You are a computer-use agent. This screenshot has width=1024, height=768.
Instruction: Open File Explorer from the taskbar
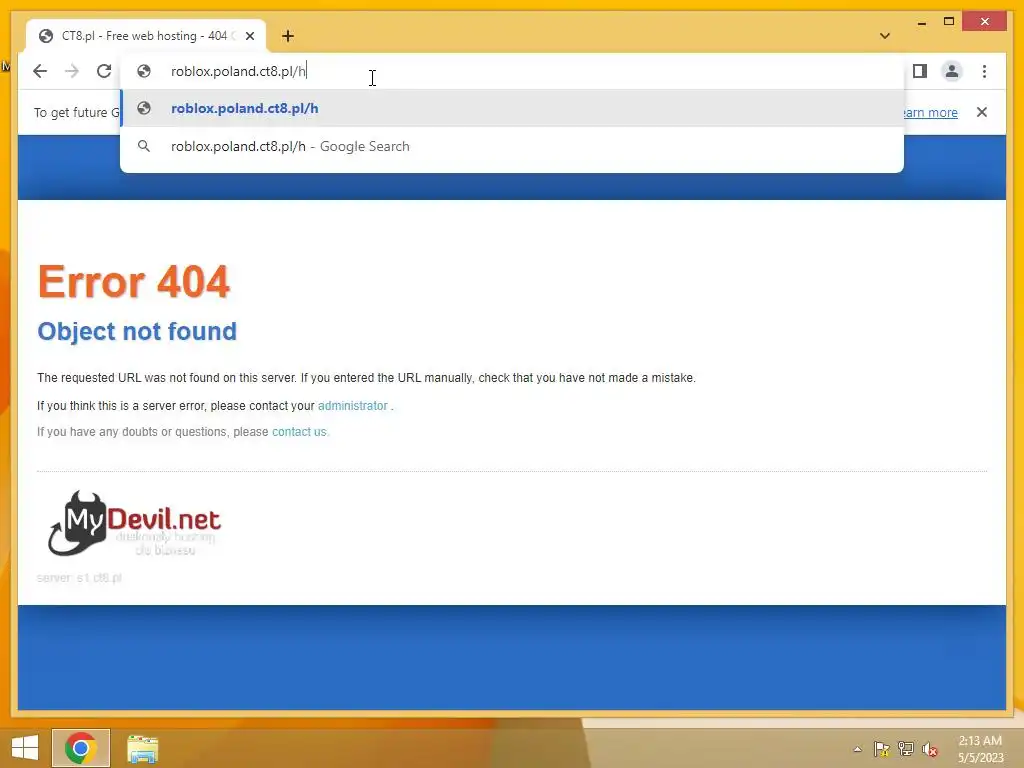coord(142,748)
